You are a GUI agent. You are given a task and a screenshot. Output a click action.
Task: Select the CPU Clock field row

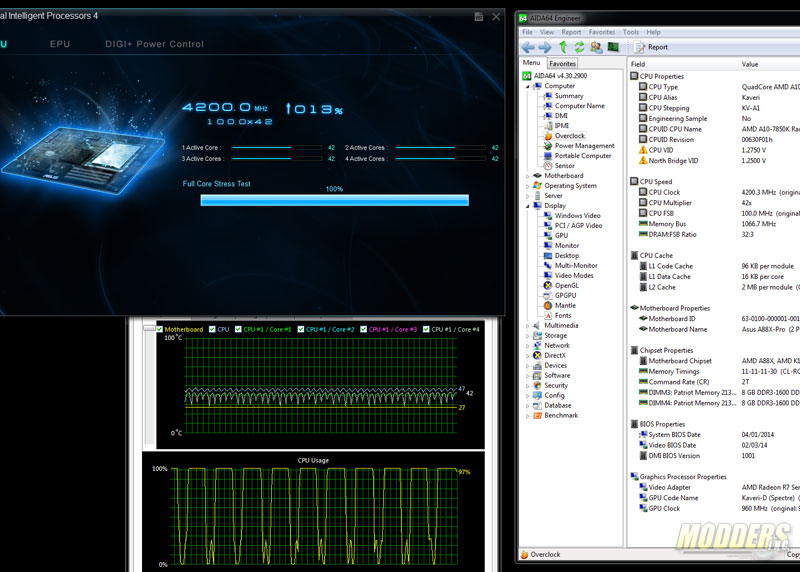[x=719, y=192]
